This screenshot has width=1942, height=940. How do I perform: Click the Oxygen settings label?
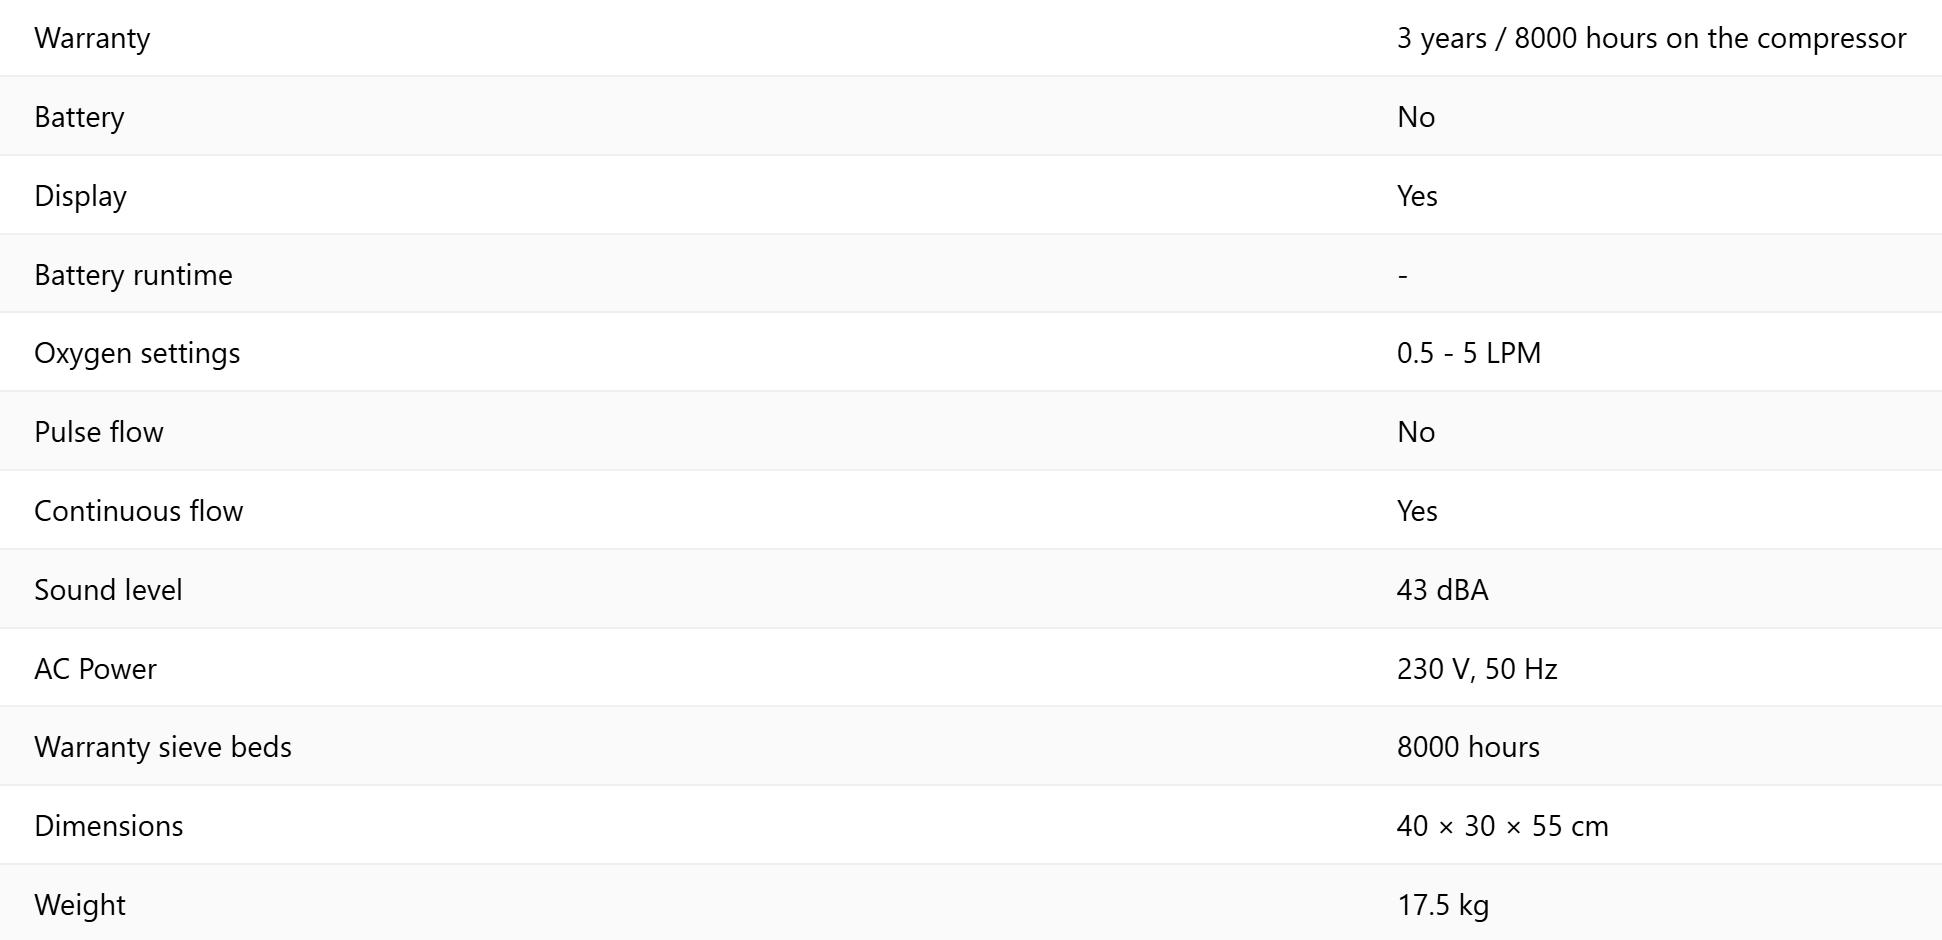point(137,353)
